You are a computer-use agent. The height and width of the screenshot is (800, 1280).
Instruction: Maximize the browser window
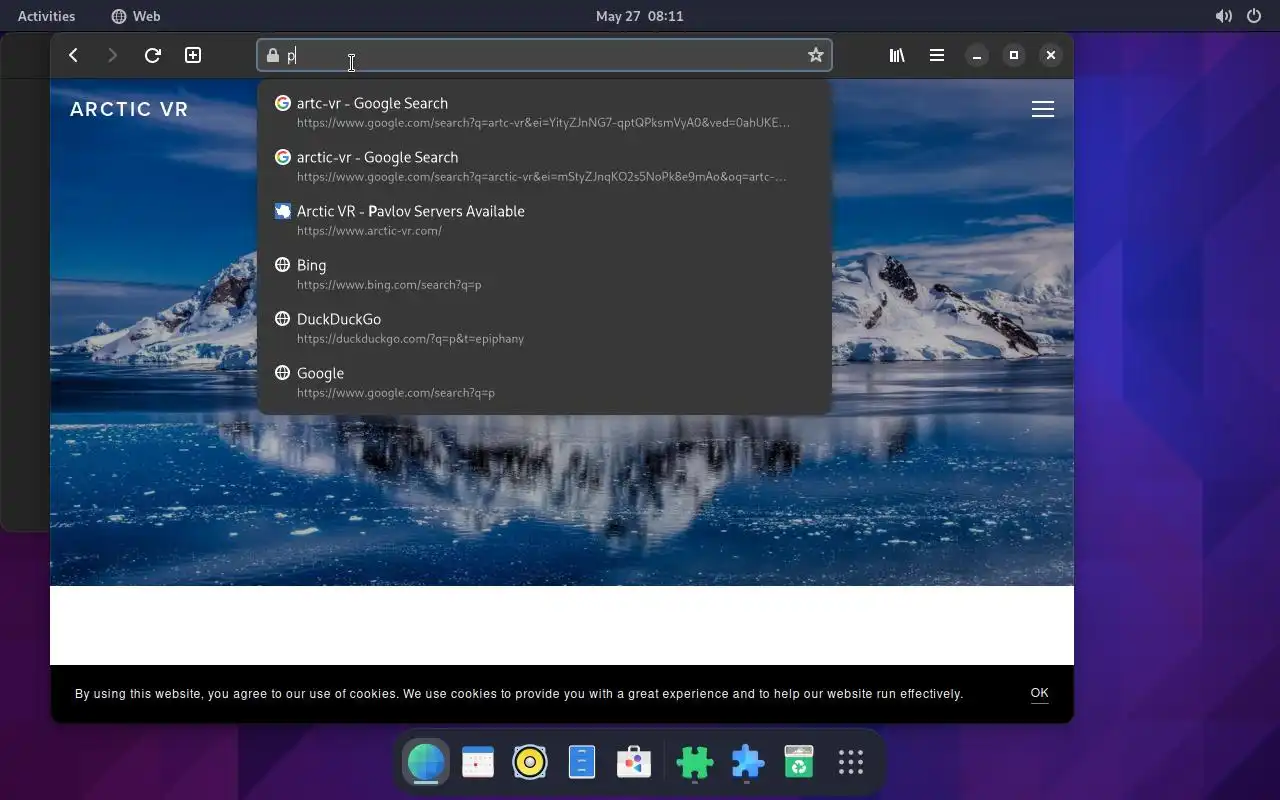click(x=1014, y=56)
